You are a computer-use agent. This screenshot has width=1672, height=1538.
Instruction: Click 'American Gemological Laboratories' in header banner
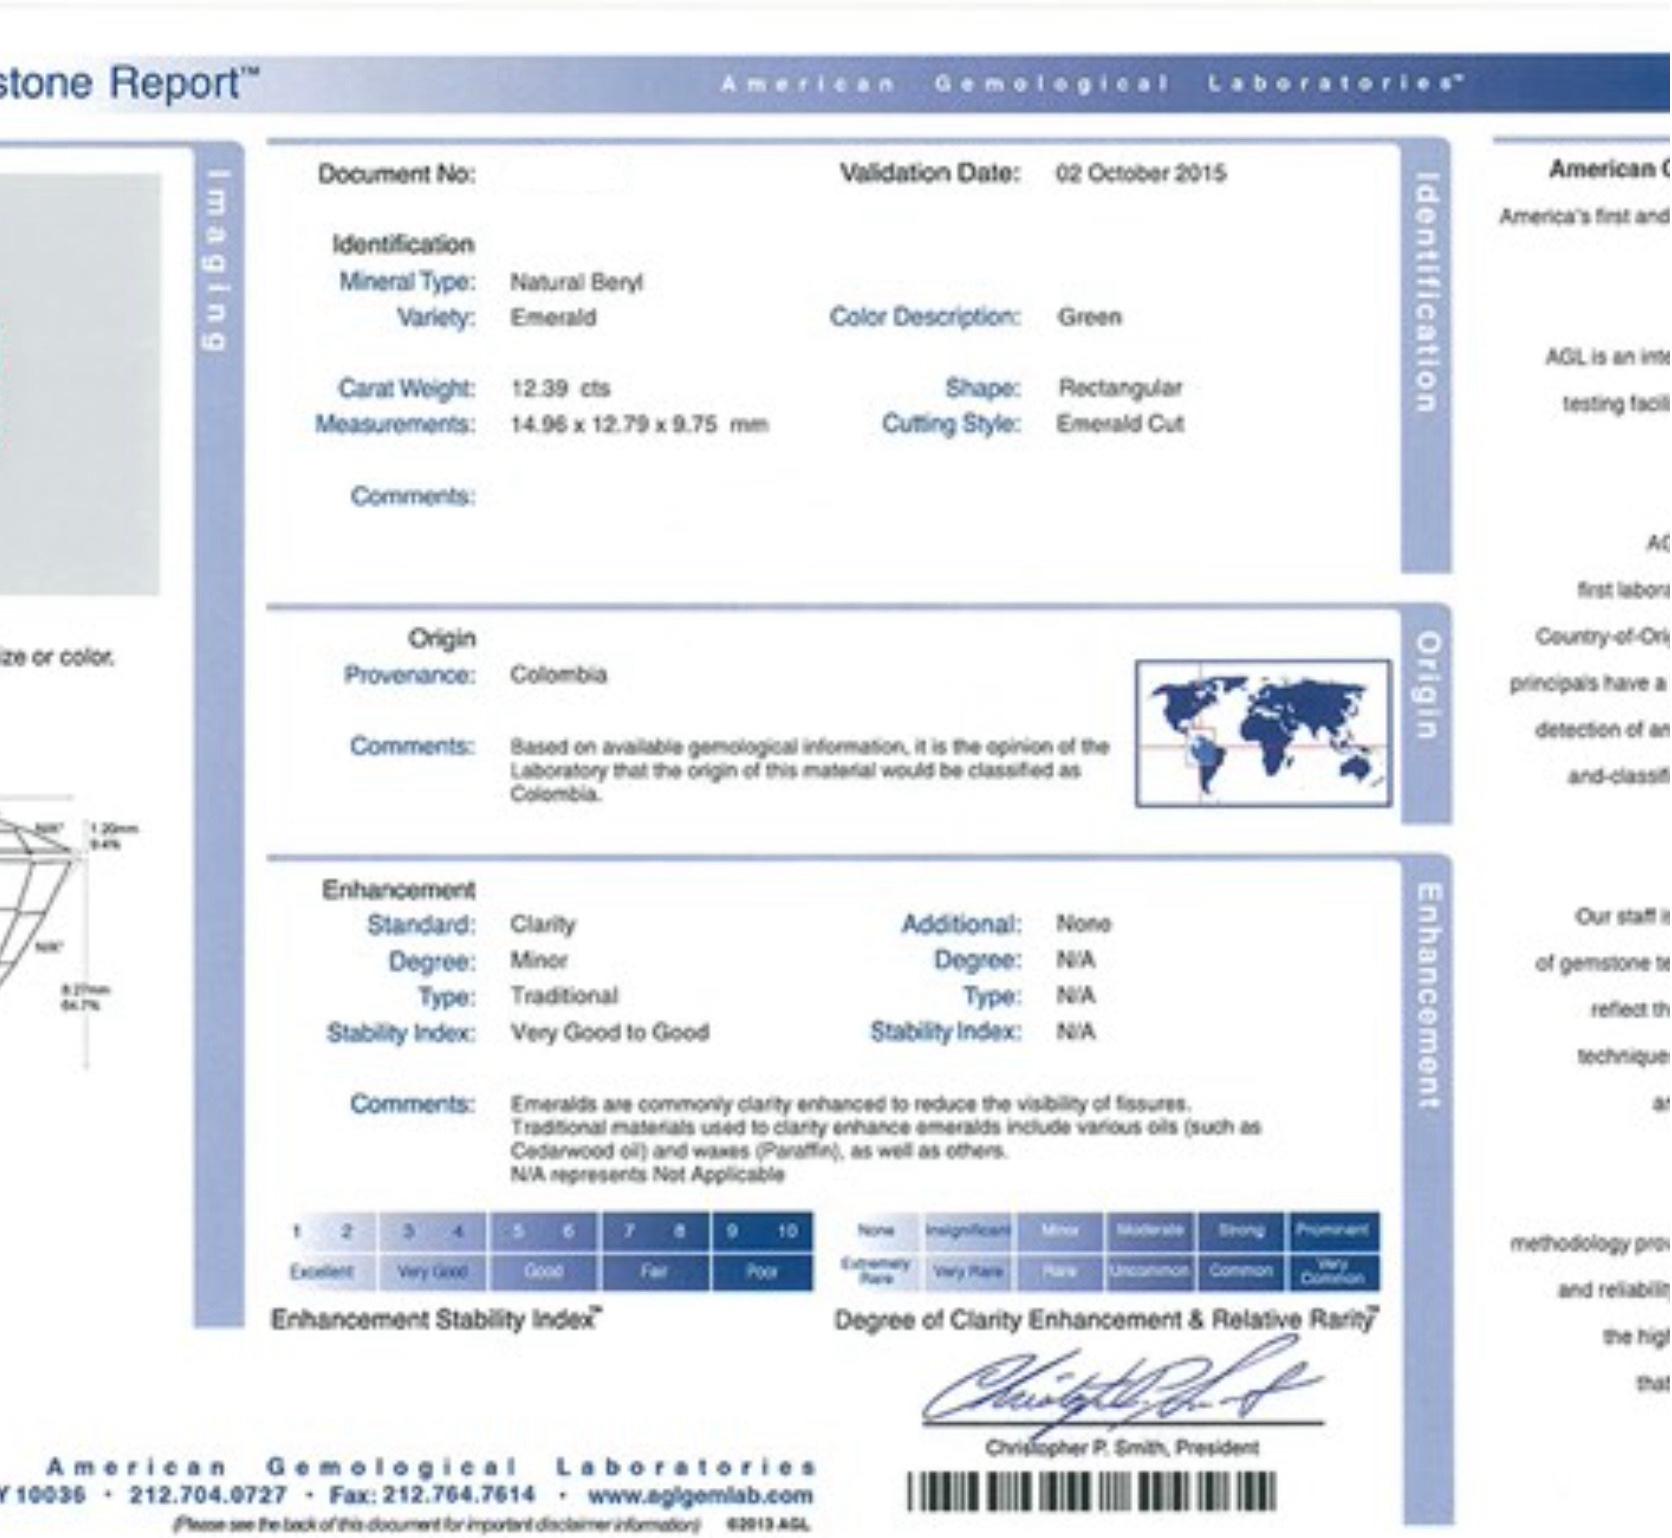(1092, 83)
